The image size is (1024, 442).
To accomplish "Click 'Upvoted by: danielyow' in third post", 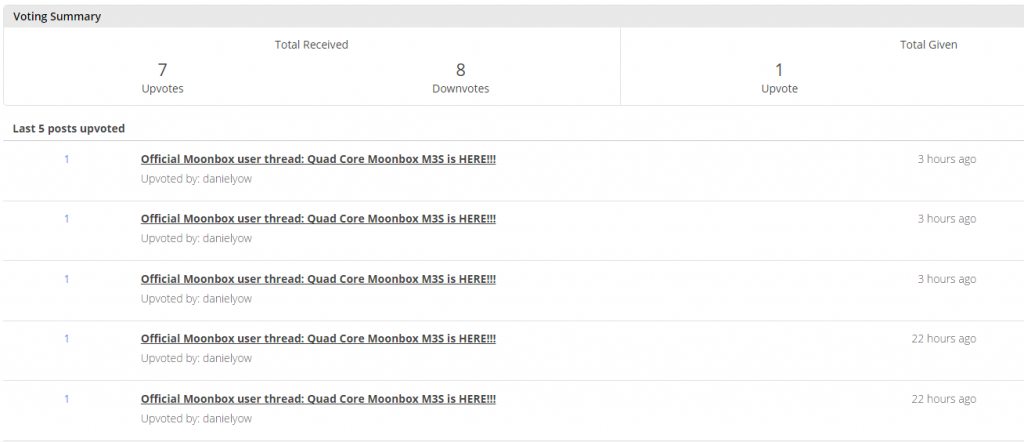I will tap(196, 298).
